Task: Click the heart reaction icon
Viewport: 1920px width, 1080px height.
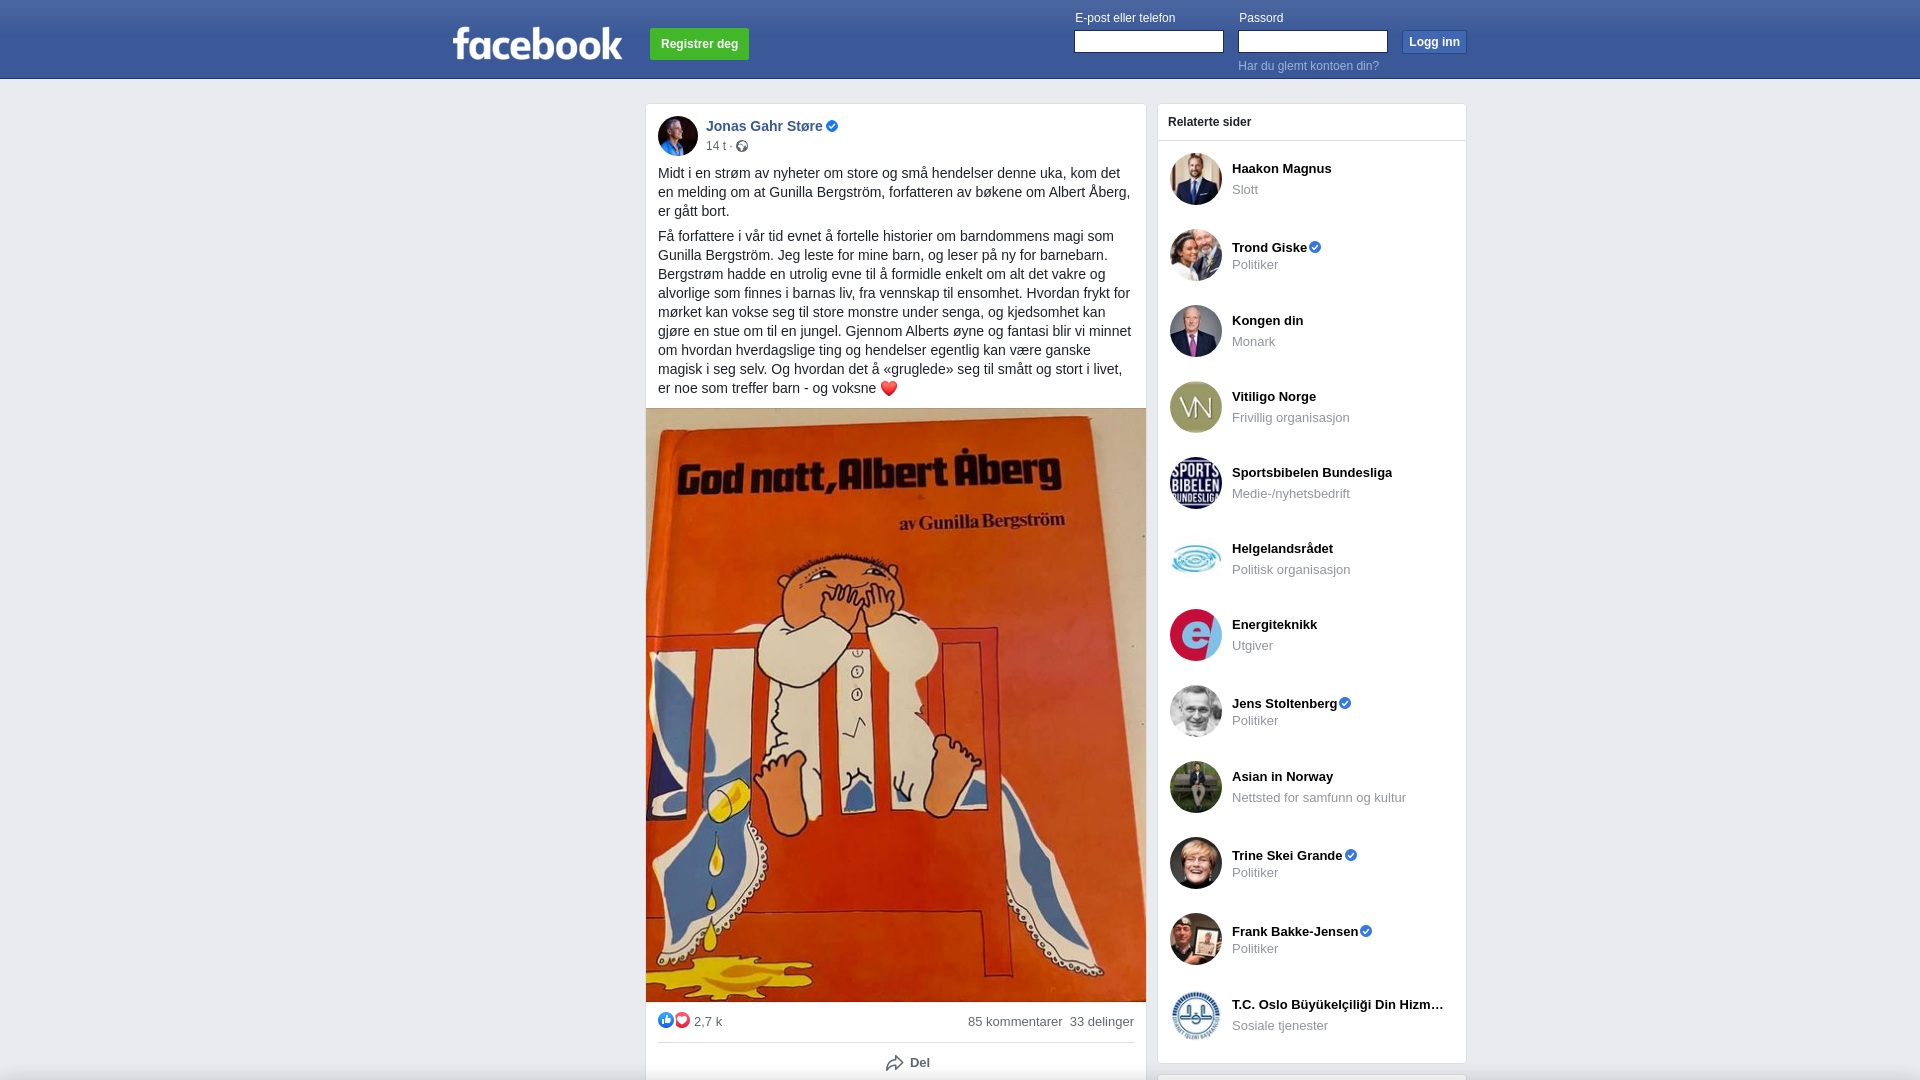Action: coord(682,1020)
